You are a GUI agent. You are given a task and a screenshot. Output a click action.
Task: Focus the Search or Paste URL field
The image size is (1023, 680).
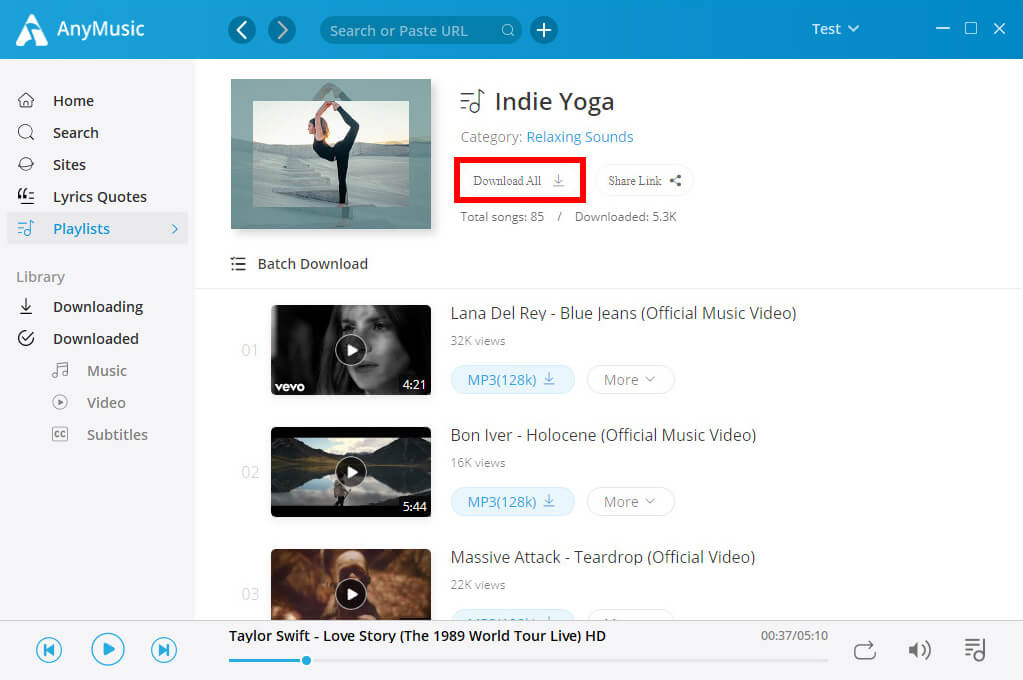(420, 31)
